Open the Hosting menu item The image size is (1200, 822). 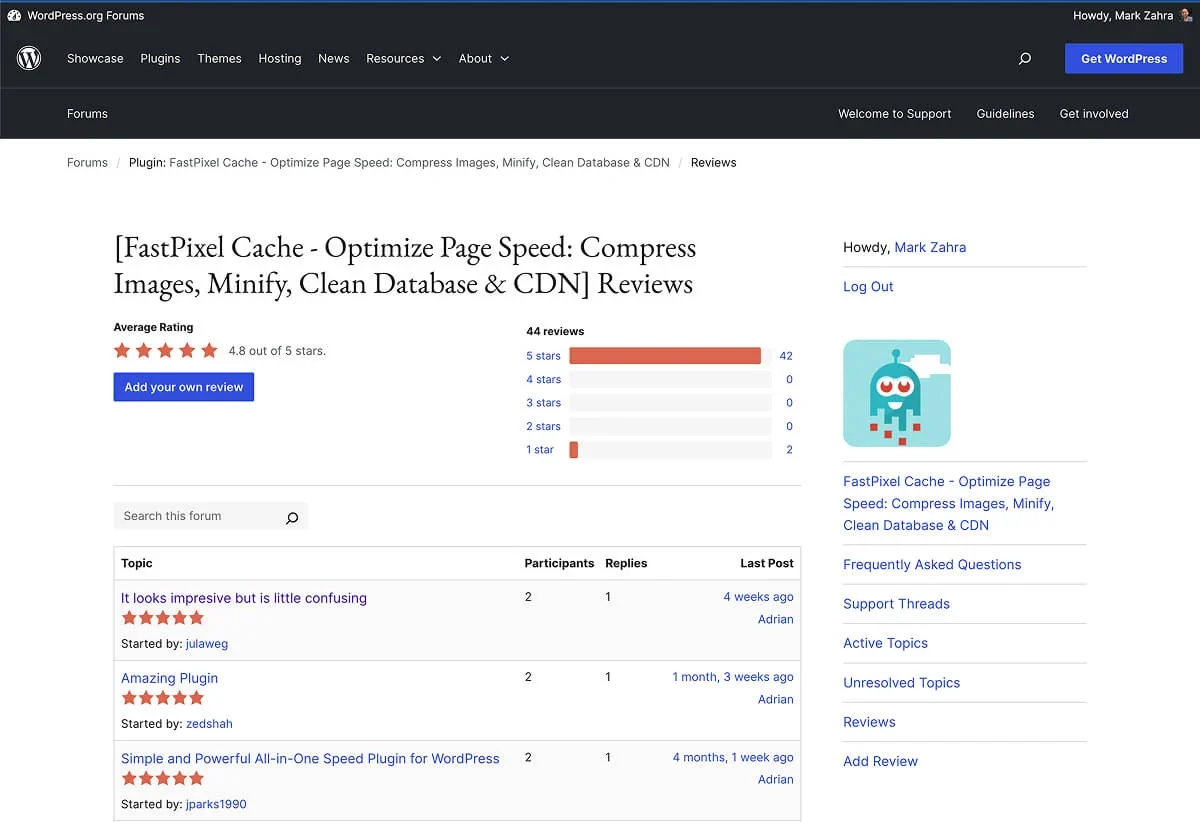[x=280, y=59]
